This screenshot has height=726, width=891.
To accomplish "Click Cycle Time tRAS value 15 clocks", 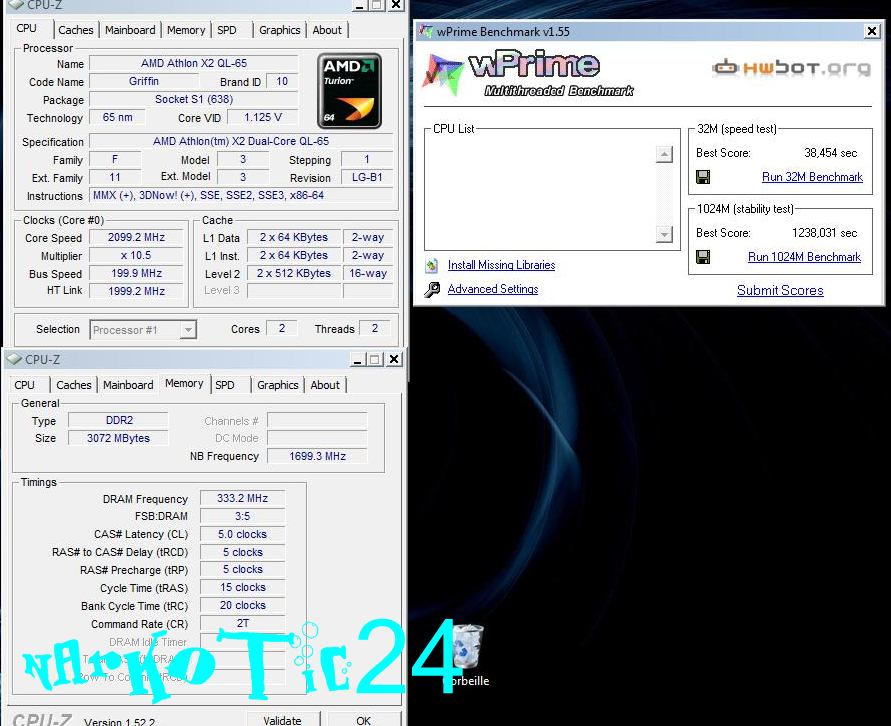I will pyautogui.click(x=243, y=587).
